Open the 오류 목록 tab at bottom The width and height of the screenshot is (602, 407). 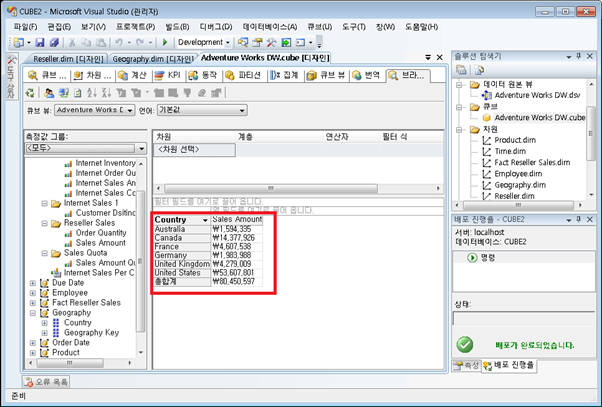[46, 382]
